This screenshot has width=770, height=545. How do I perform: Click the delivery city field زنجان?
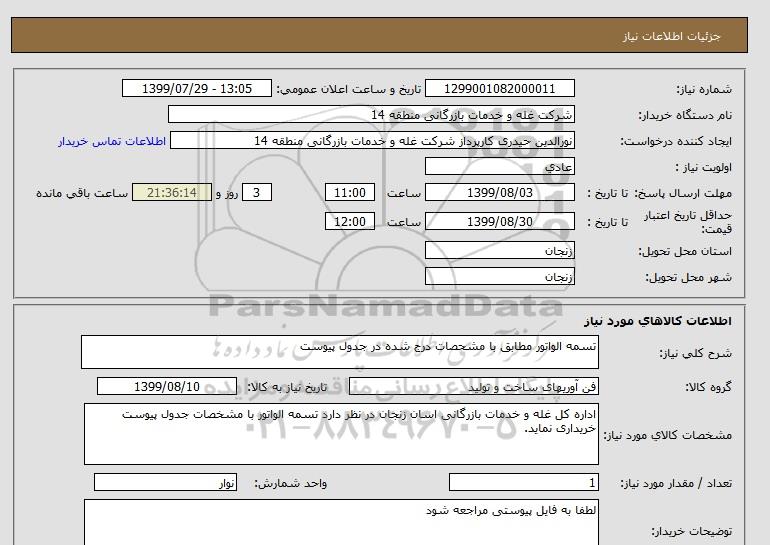coord(499,276)
